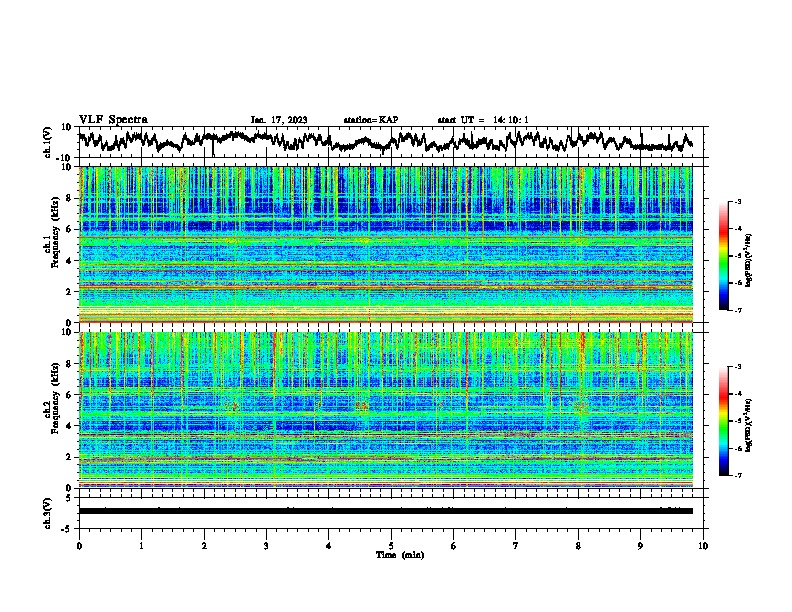Click the time axis tick label "7"
The height and width of the screenshot is (612, 792).
[516, 546]
